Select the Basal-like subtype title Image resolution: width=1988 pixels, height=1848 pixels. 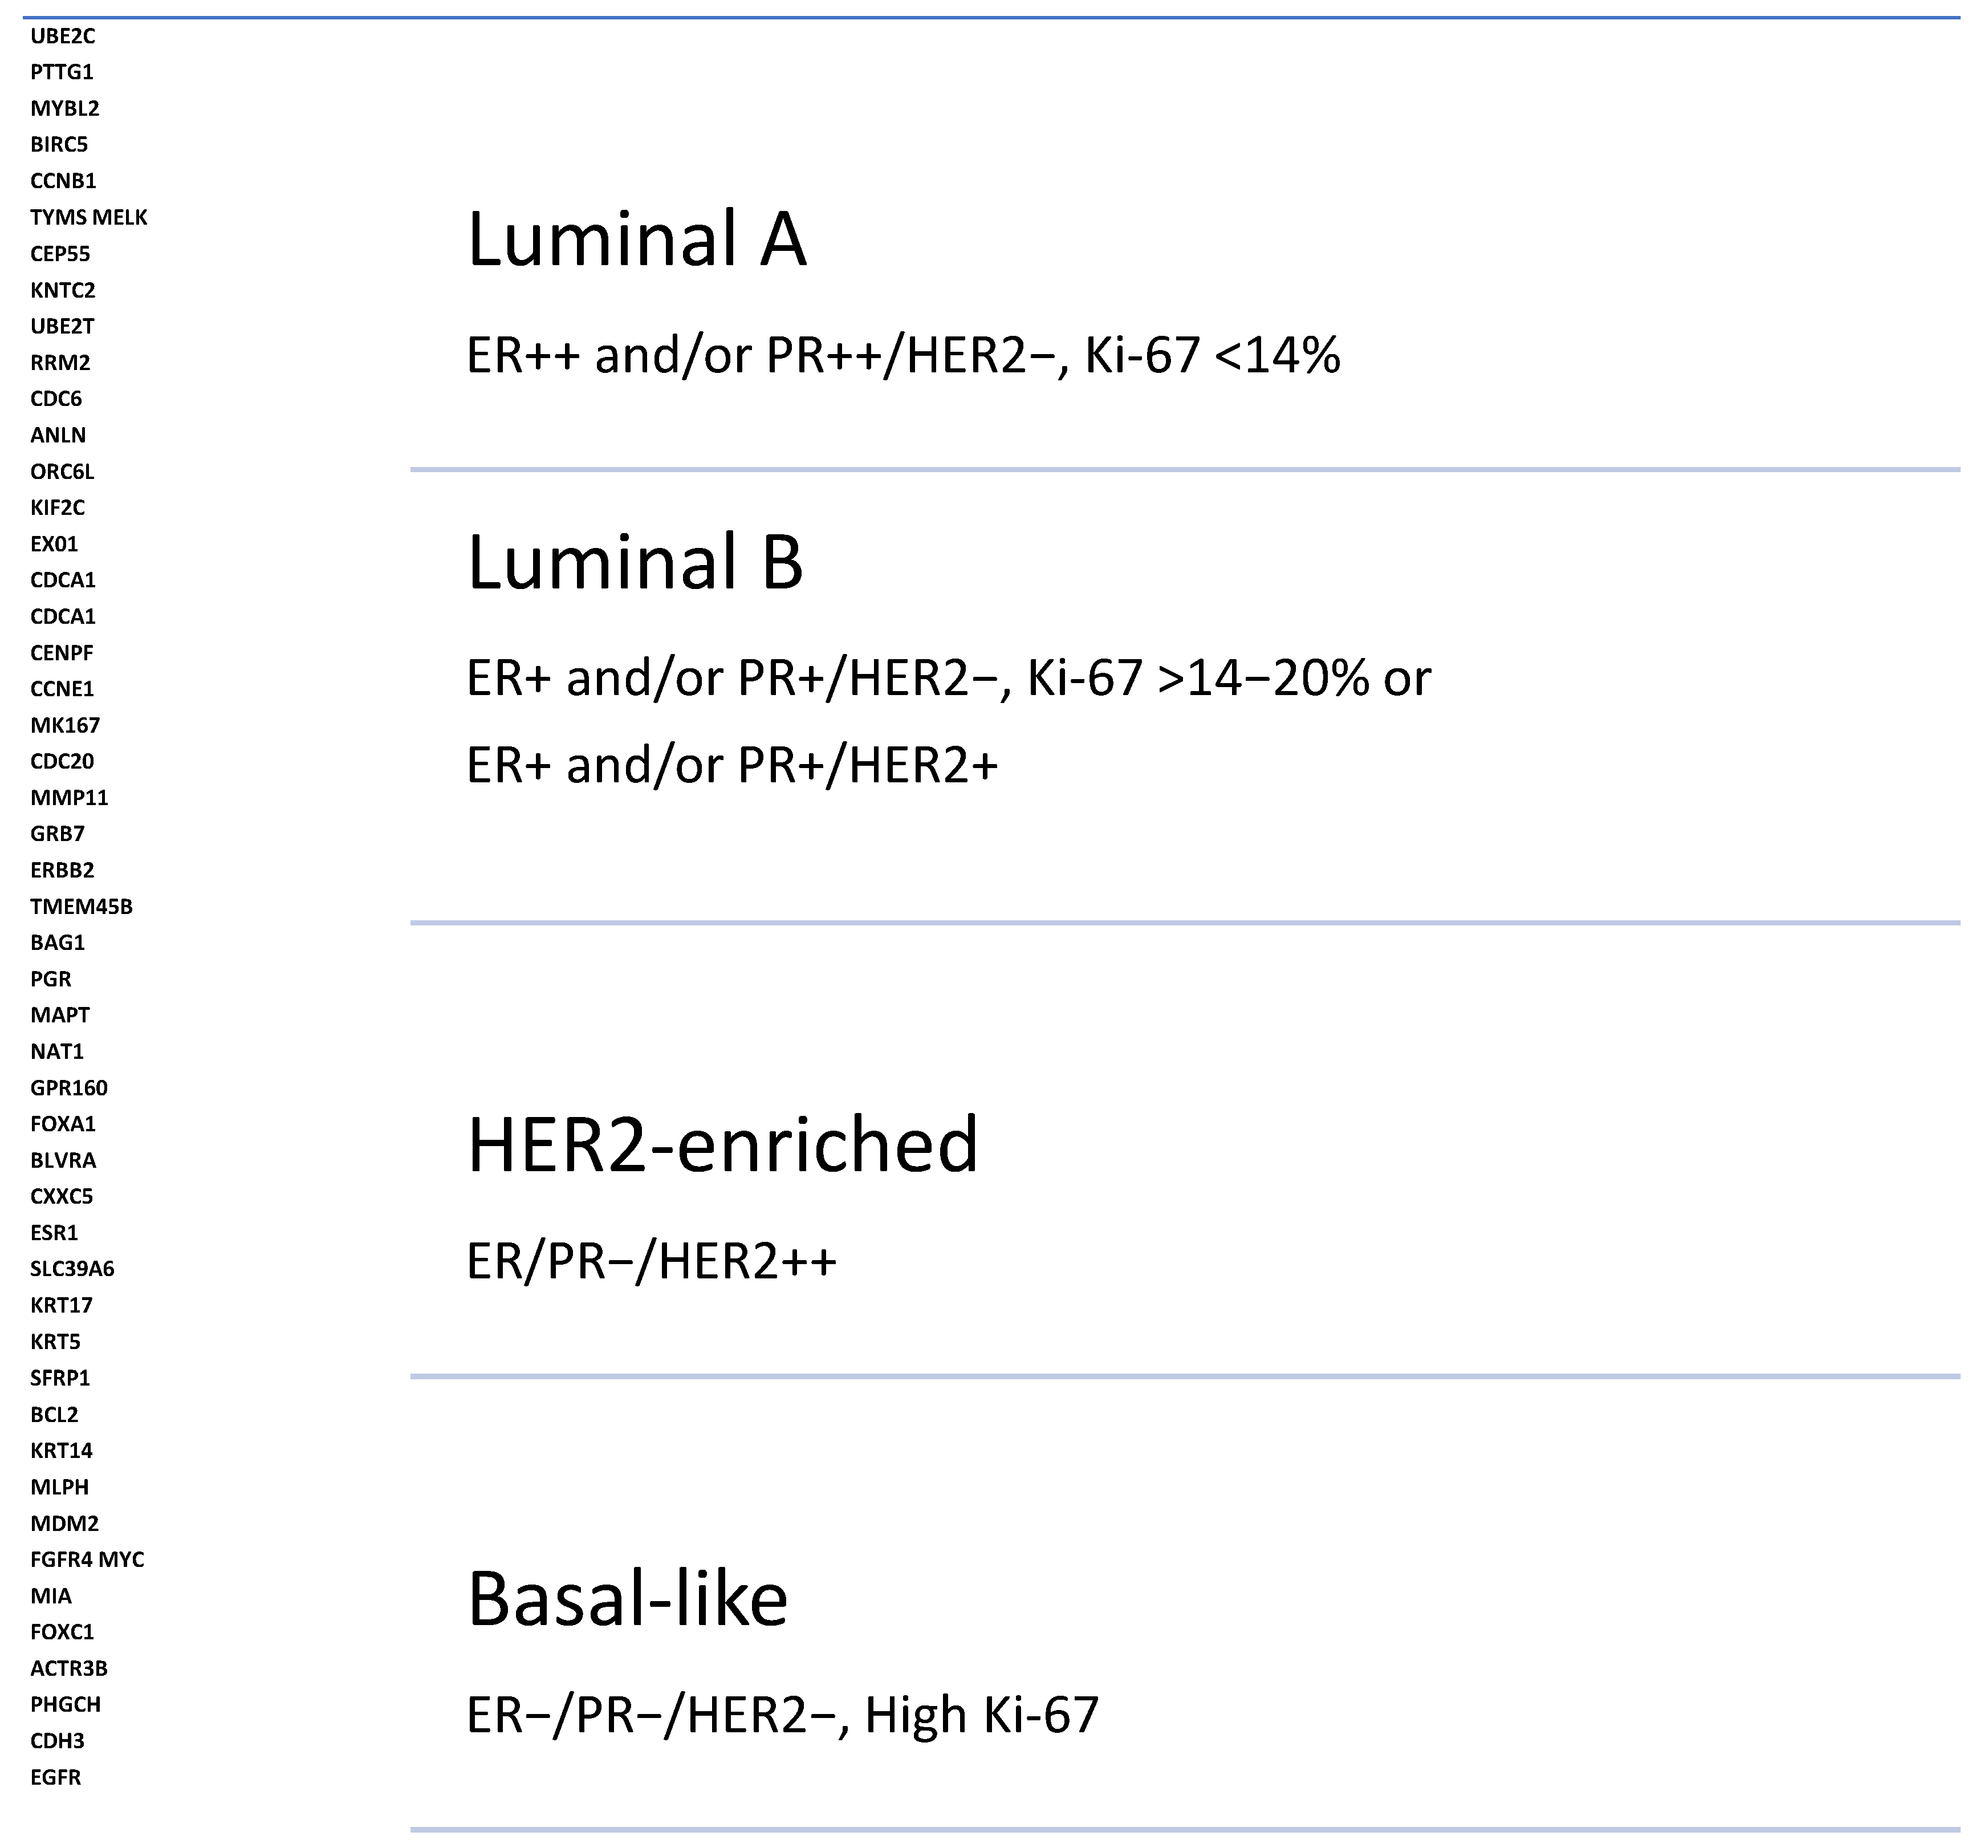coord(627,1599)
